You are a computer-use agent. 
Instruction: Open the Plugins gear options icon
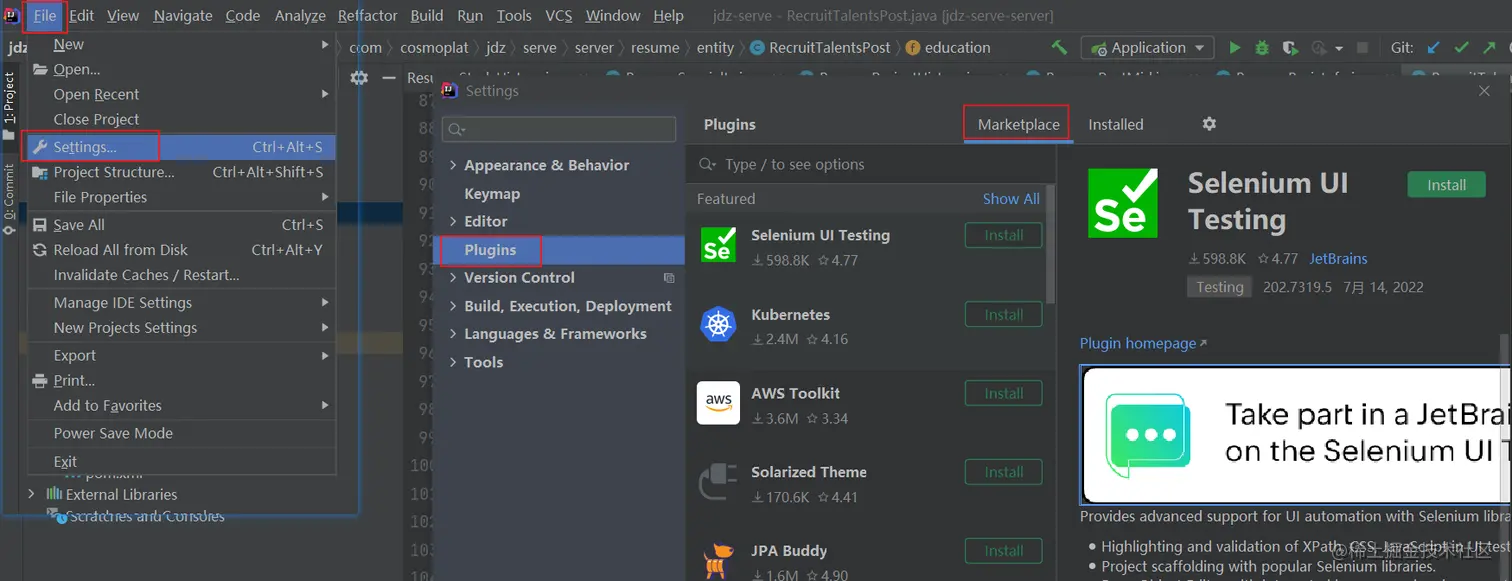1209,124
